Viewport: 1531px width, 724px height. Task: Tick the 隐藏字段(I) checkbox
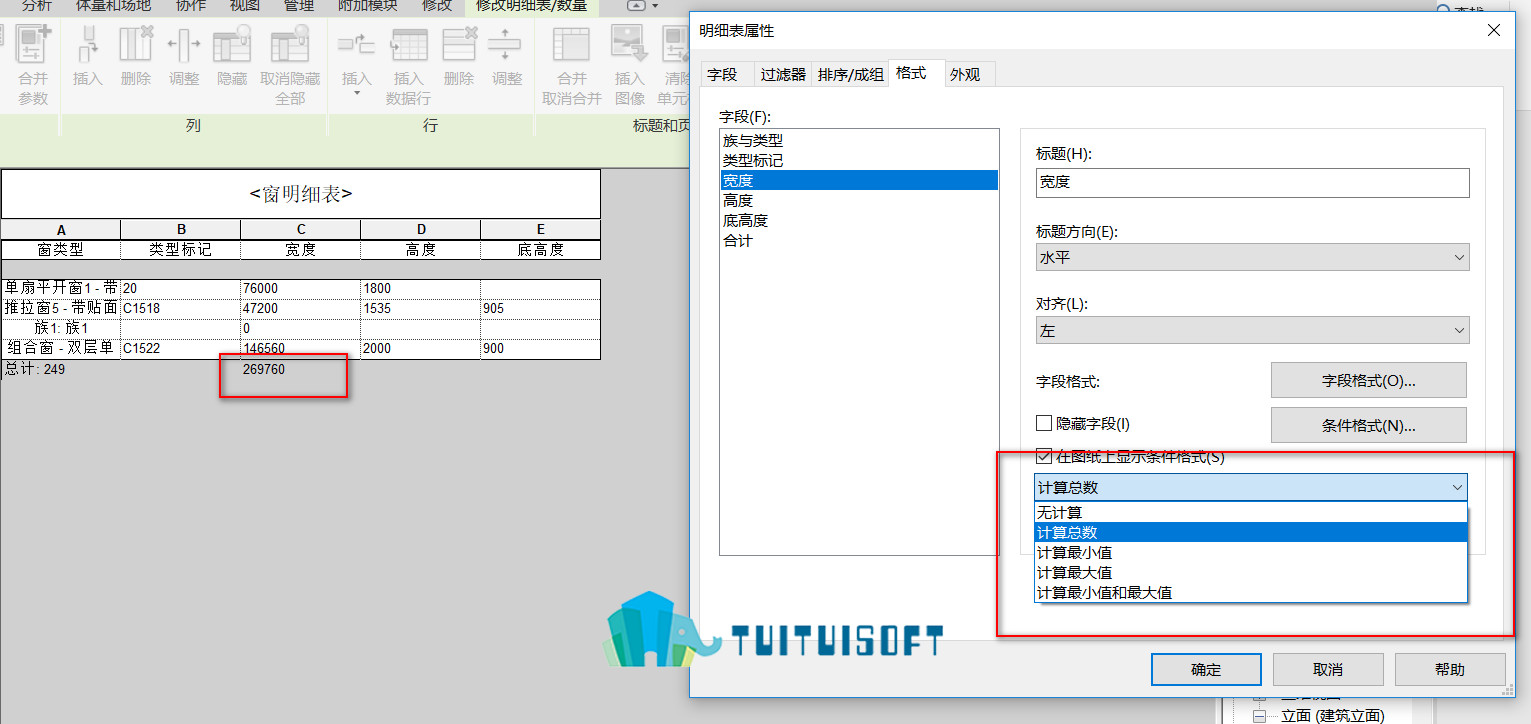pyautogui.click(x=1044, y=424)
